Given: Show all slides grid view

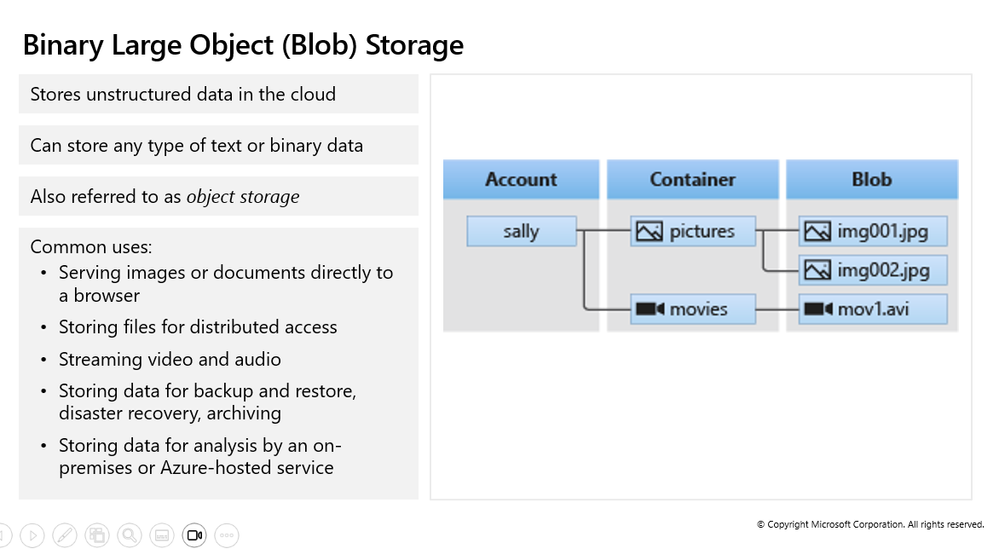Looking at the screenshot, I should (x=97, y=535).
